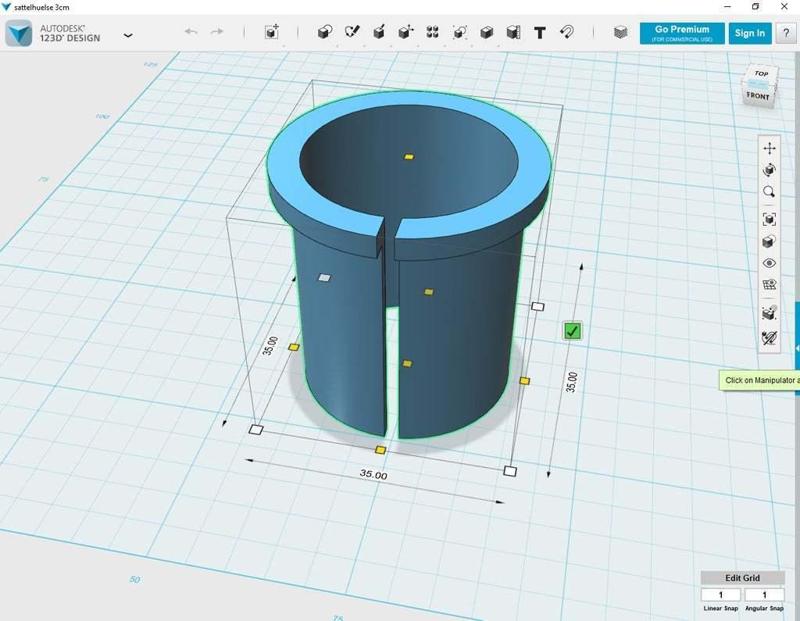Select the Text tool
Image resolution: width=800 pixels, height=621 pixels.
click(540, 33)
